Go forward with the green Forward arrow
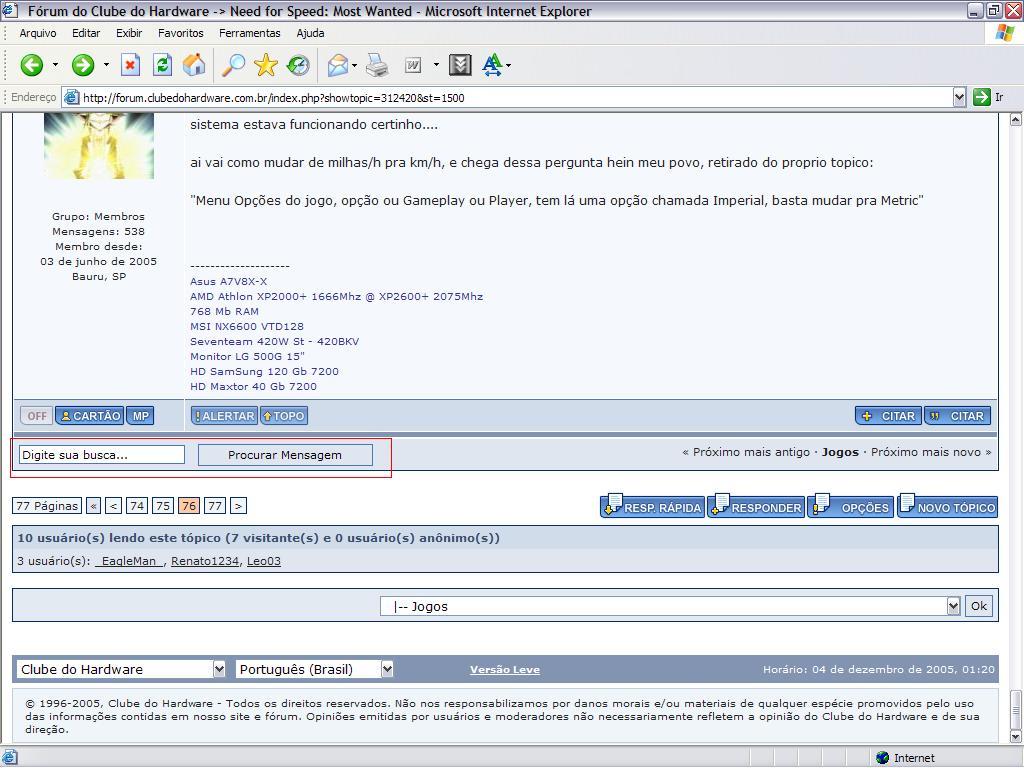 83,65
